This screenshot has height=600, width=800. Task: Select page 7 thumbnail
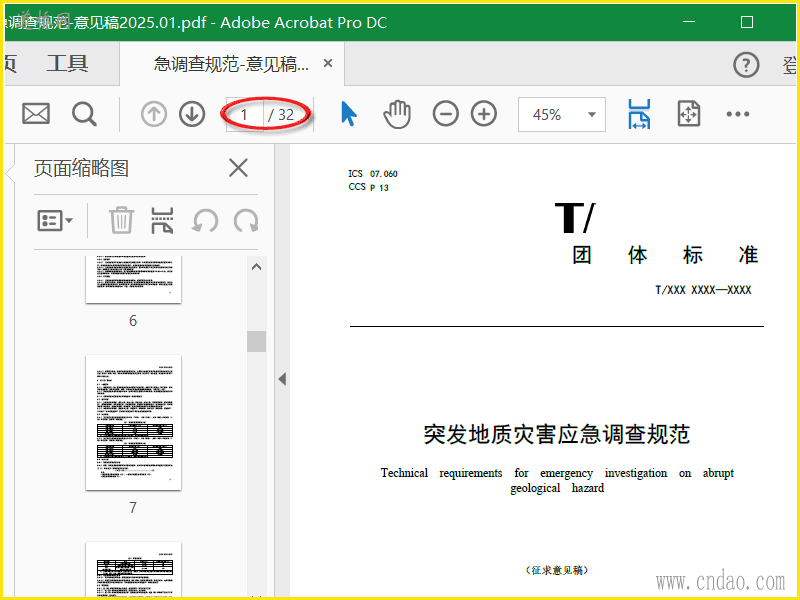point(133,422)
